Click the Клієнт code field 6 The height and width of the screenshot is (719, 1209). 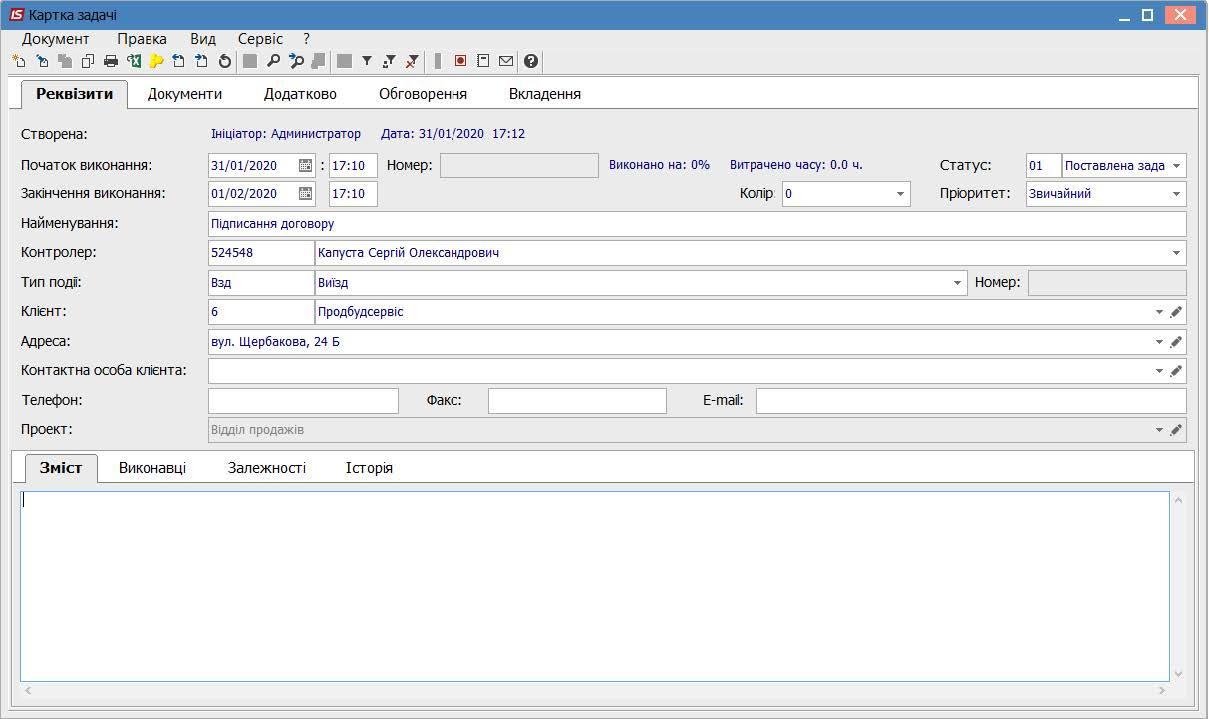point(261,312)
